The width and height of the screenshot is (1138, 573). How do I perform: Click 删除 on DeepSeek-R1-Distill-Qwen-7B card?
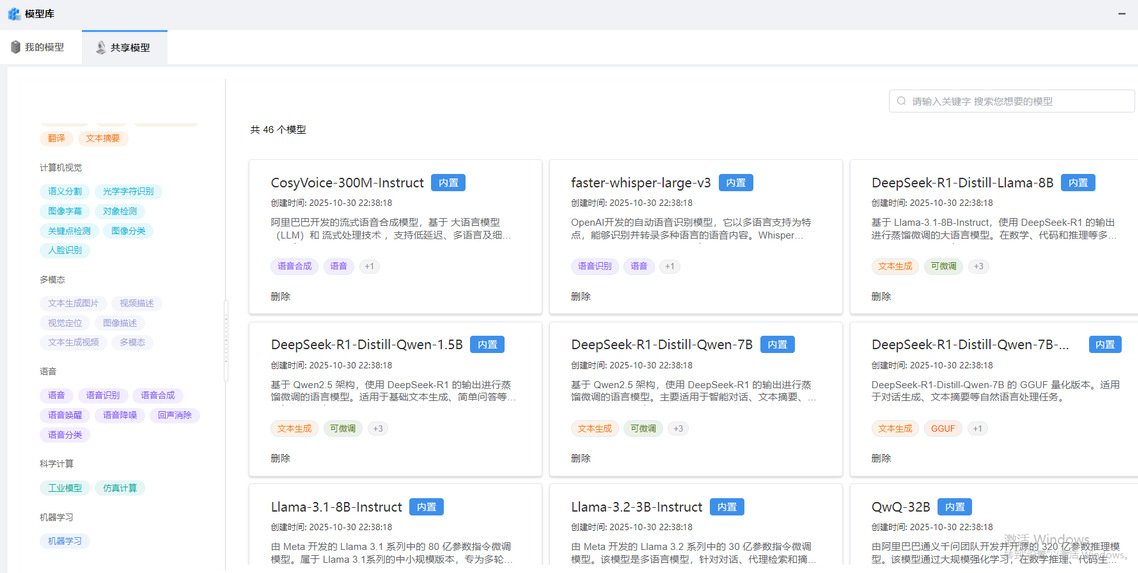581,459
